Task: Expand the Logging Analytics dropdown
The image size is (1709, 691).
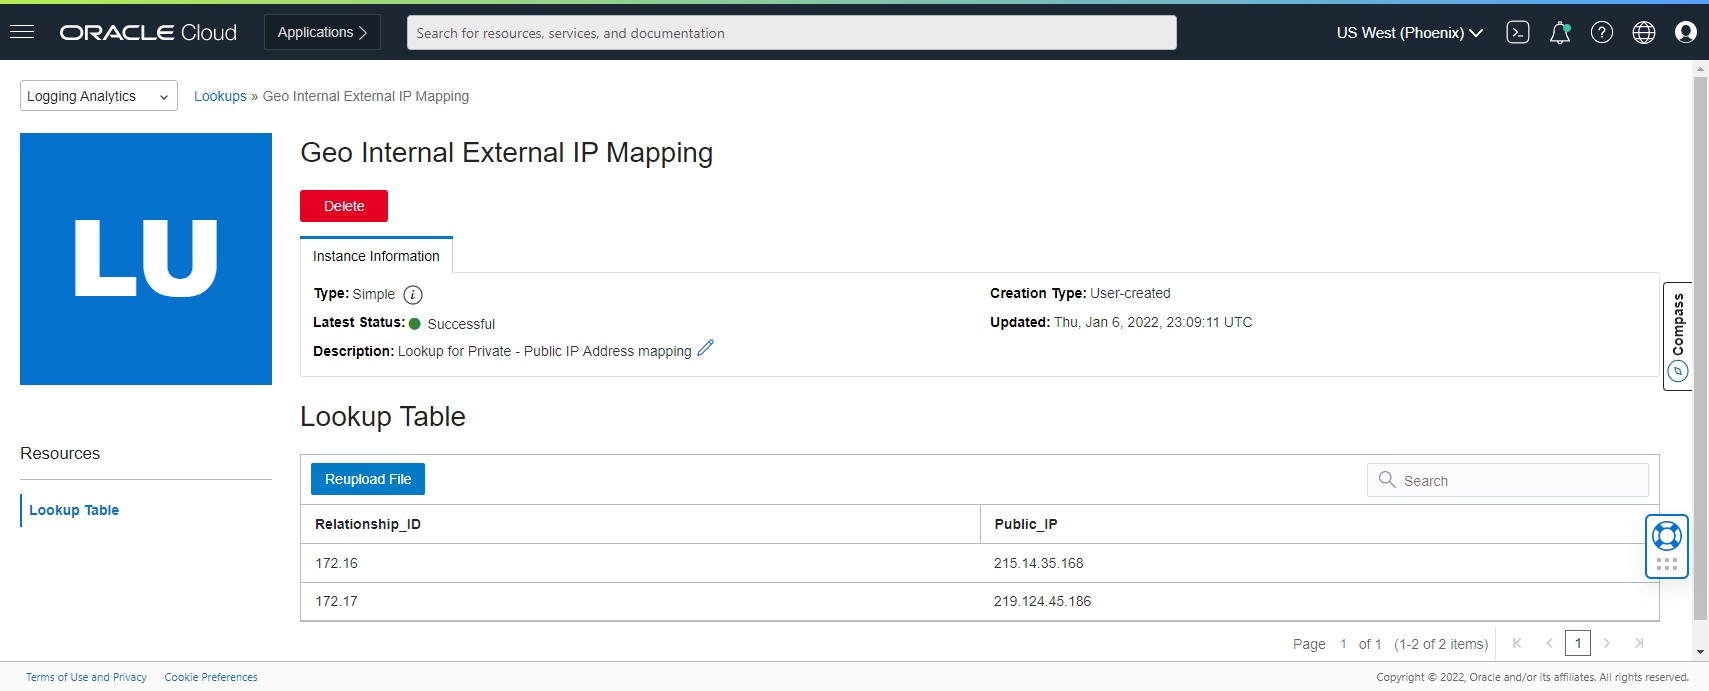Action: coord(98,96)
